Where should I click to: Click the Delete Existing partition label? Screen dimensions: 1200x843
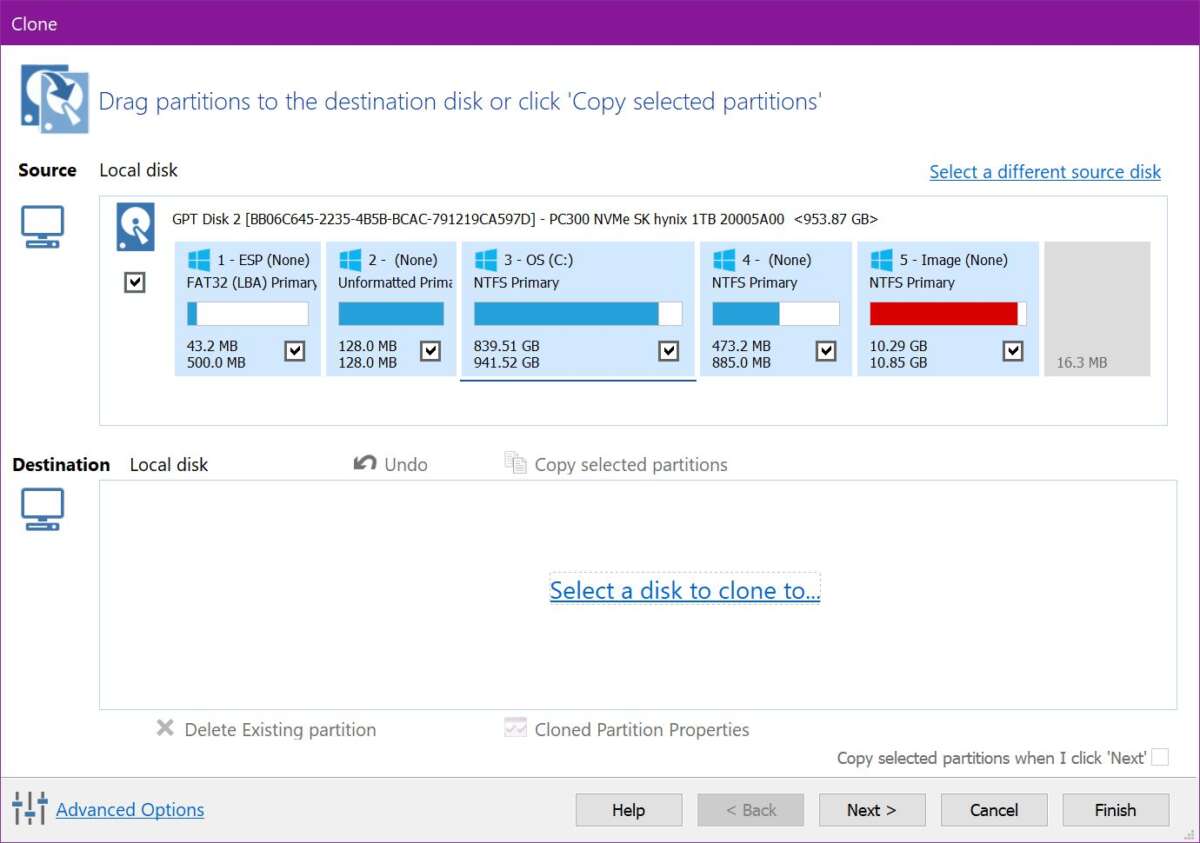[281, 730]
